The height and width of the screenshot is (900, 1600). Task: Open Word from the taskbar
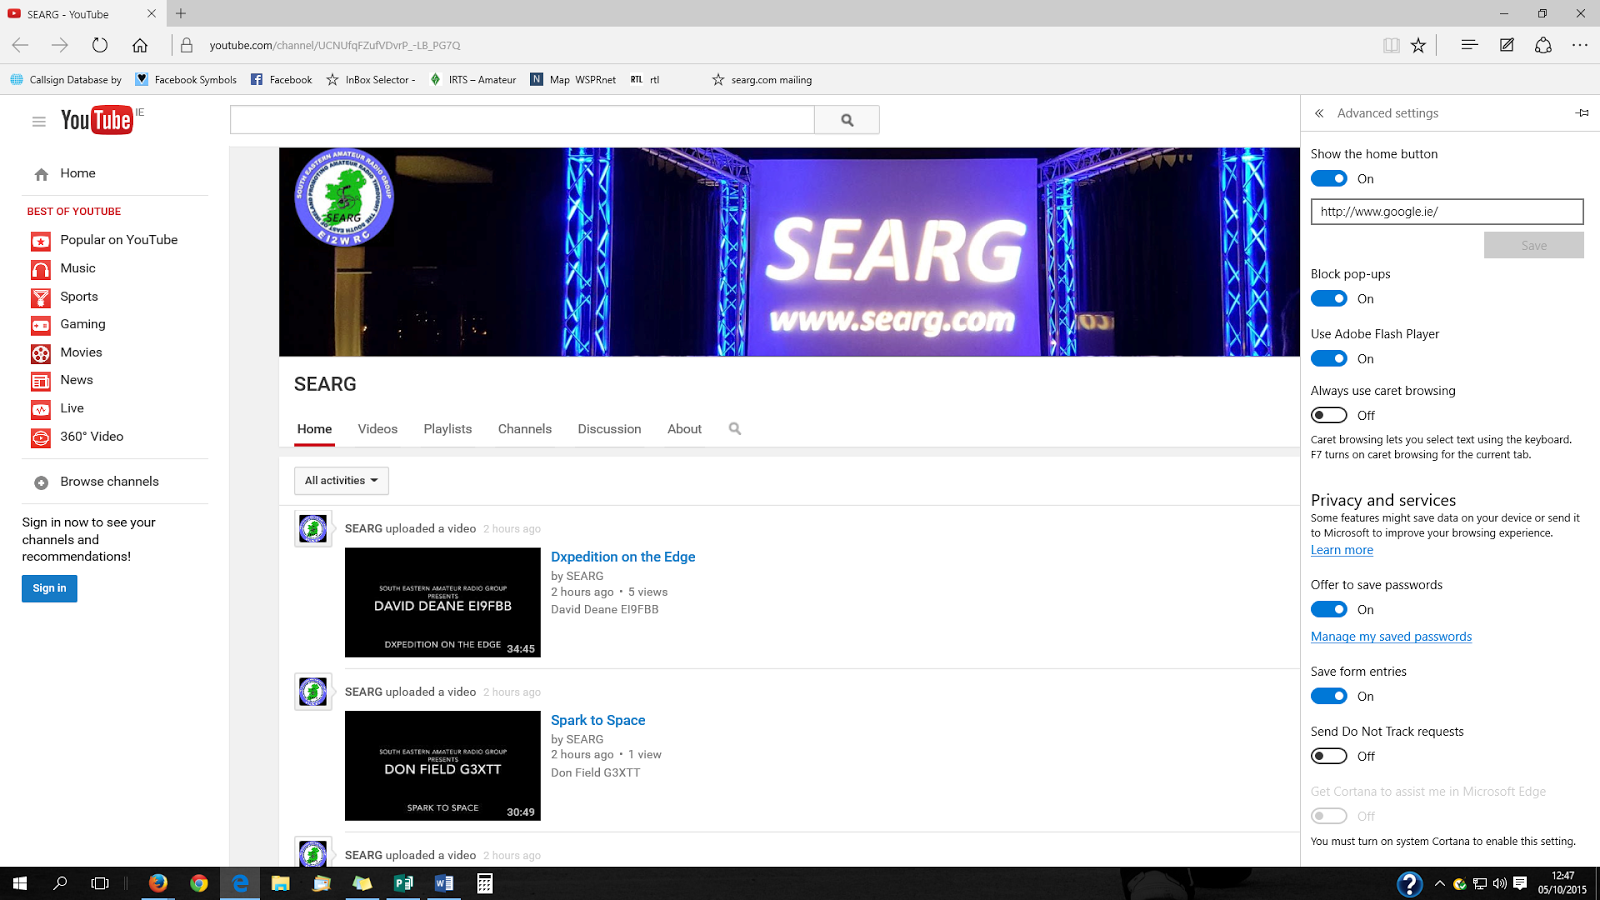(x=444, y=883)
